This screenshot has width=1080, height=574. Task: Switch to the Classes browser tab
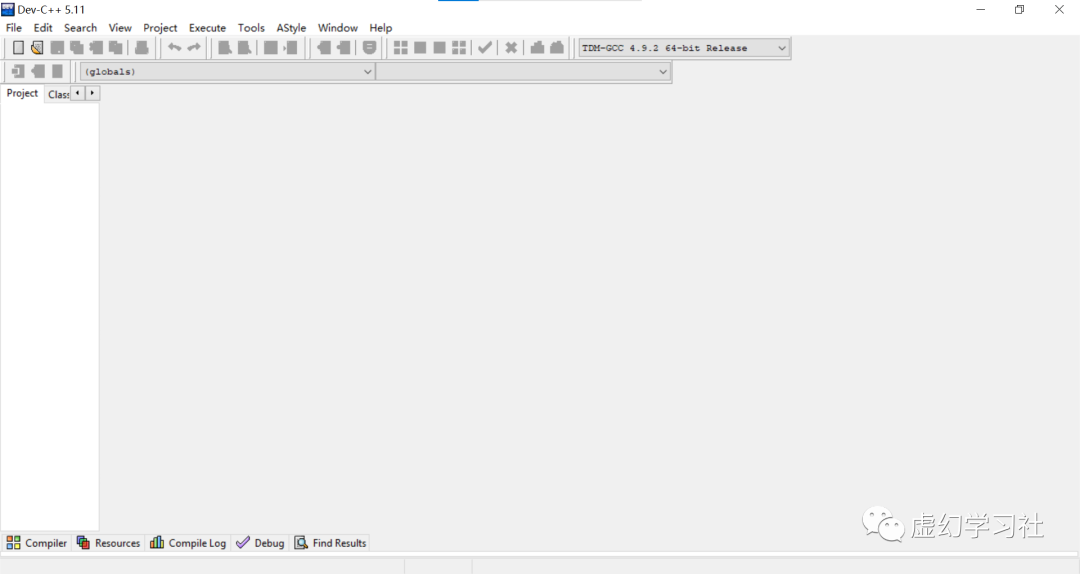58,94
